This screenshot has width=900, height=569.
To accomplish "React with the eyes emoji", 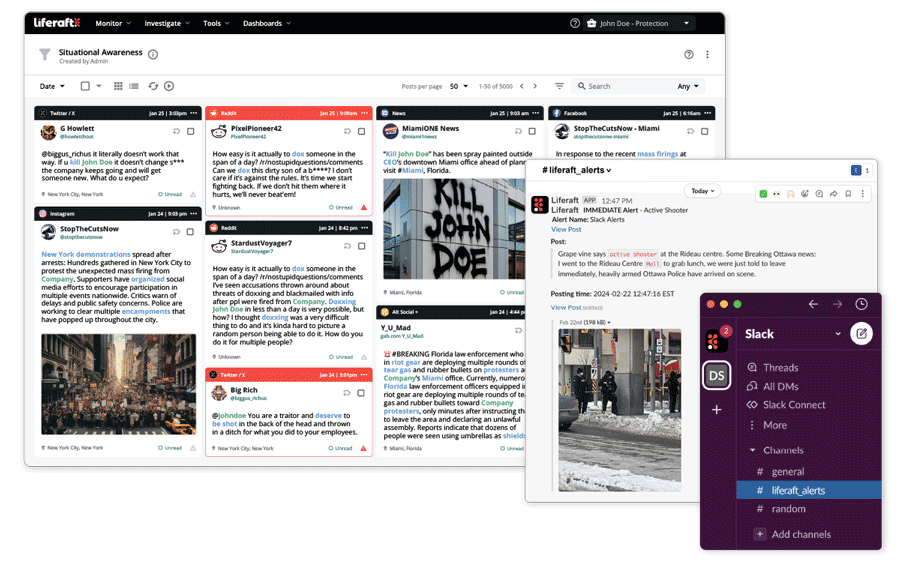I will (777, 194).
